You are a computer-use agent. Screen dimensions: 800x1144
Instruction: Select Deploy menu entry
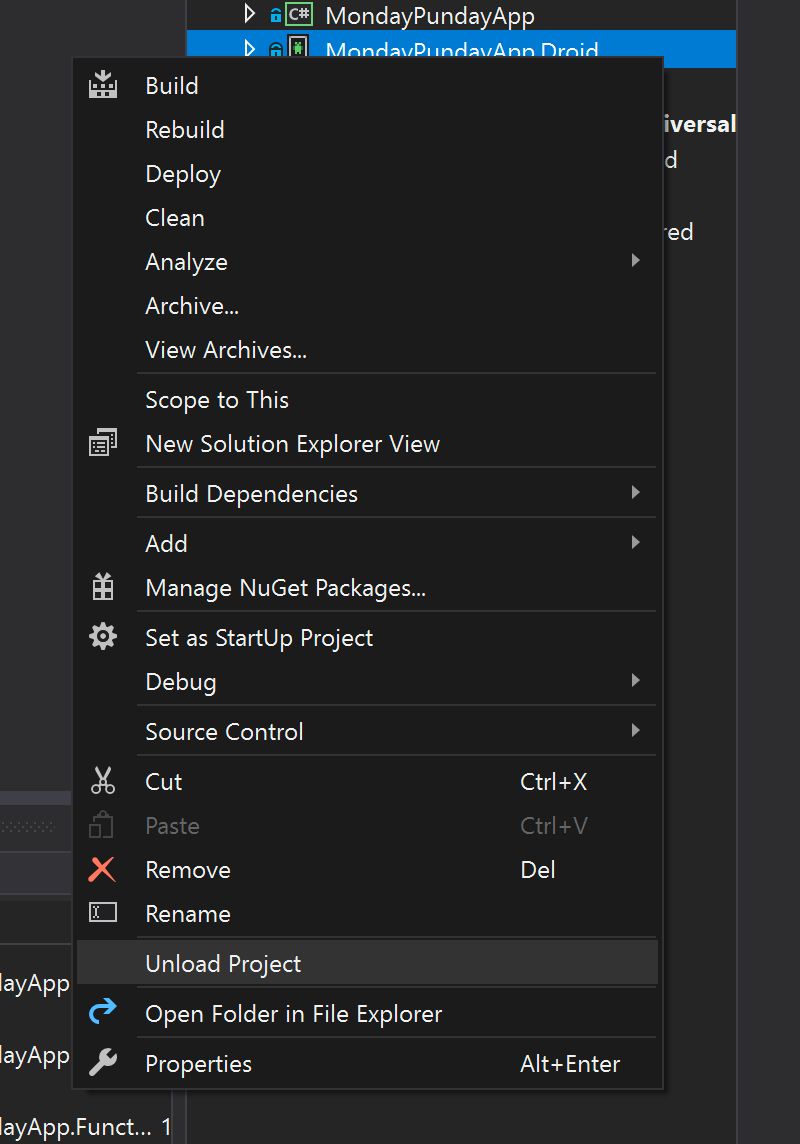[x=183, y=174]
